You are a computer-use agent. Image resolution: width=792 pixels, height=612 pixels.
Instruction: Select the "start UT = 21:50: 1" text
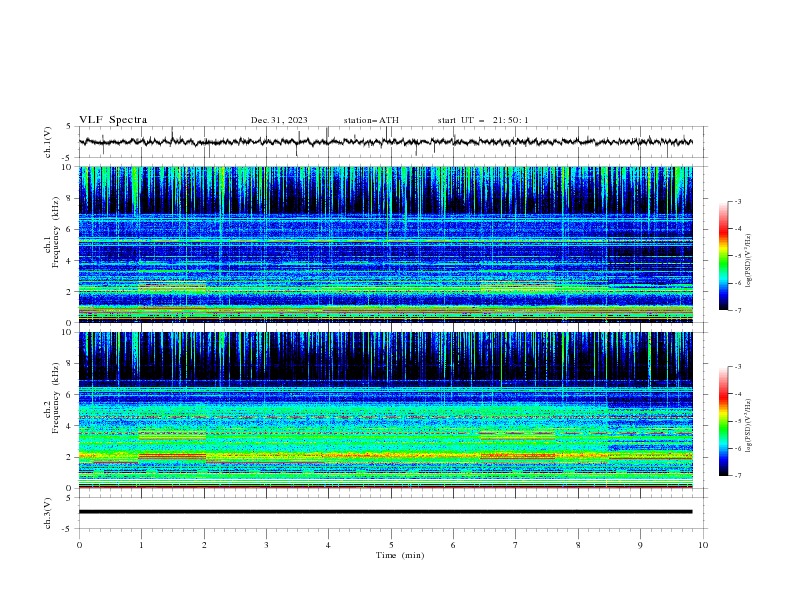point(482,120)
